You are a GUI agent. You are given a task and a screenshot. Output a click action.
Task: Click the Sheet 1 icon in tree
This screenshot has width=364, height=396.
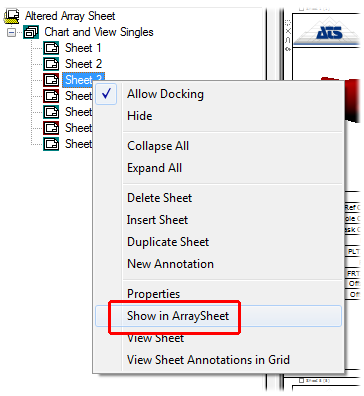pyautogui.click(x=51, y=48)
